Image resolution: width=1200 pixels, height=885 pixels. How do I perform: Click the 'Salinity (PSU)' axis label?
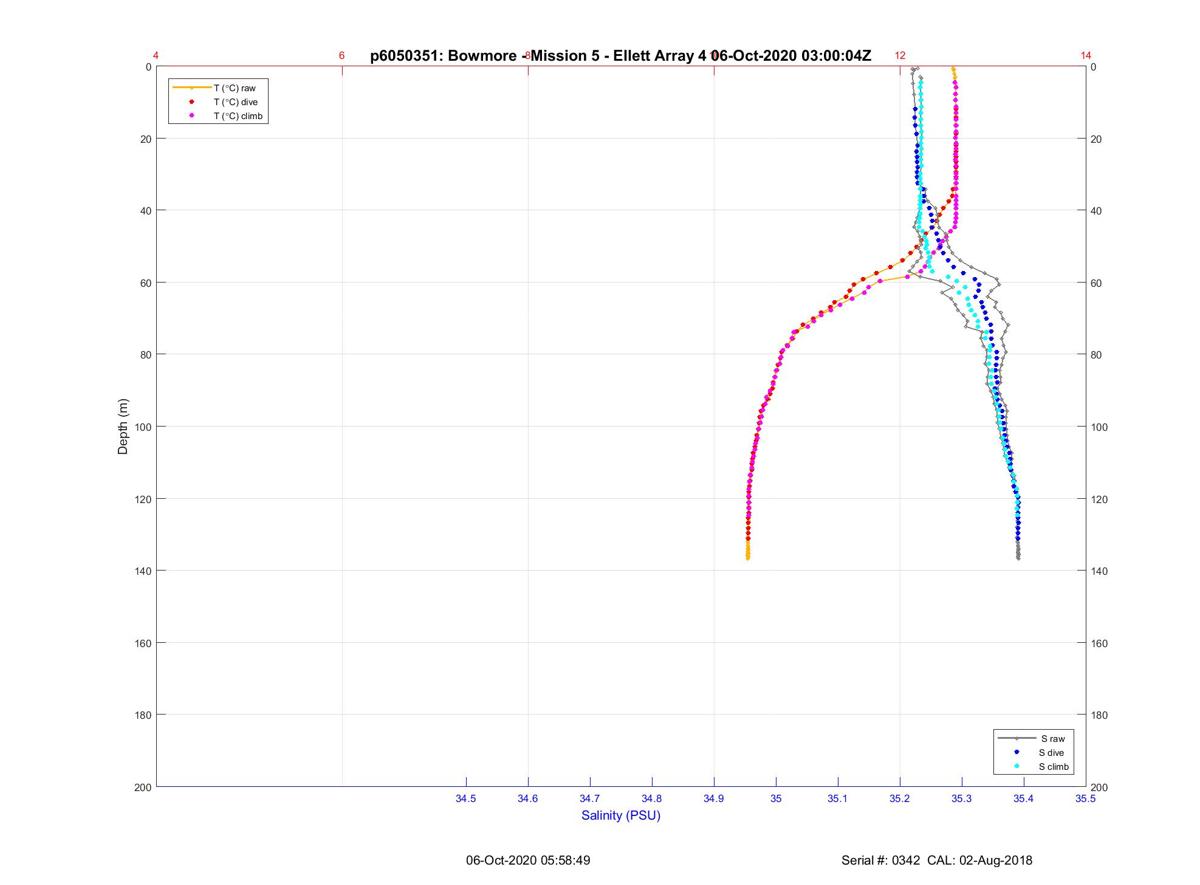tap(621, 816)
